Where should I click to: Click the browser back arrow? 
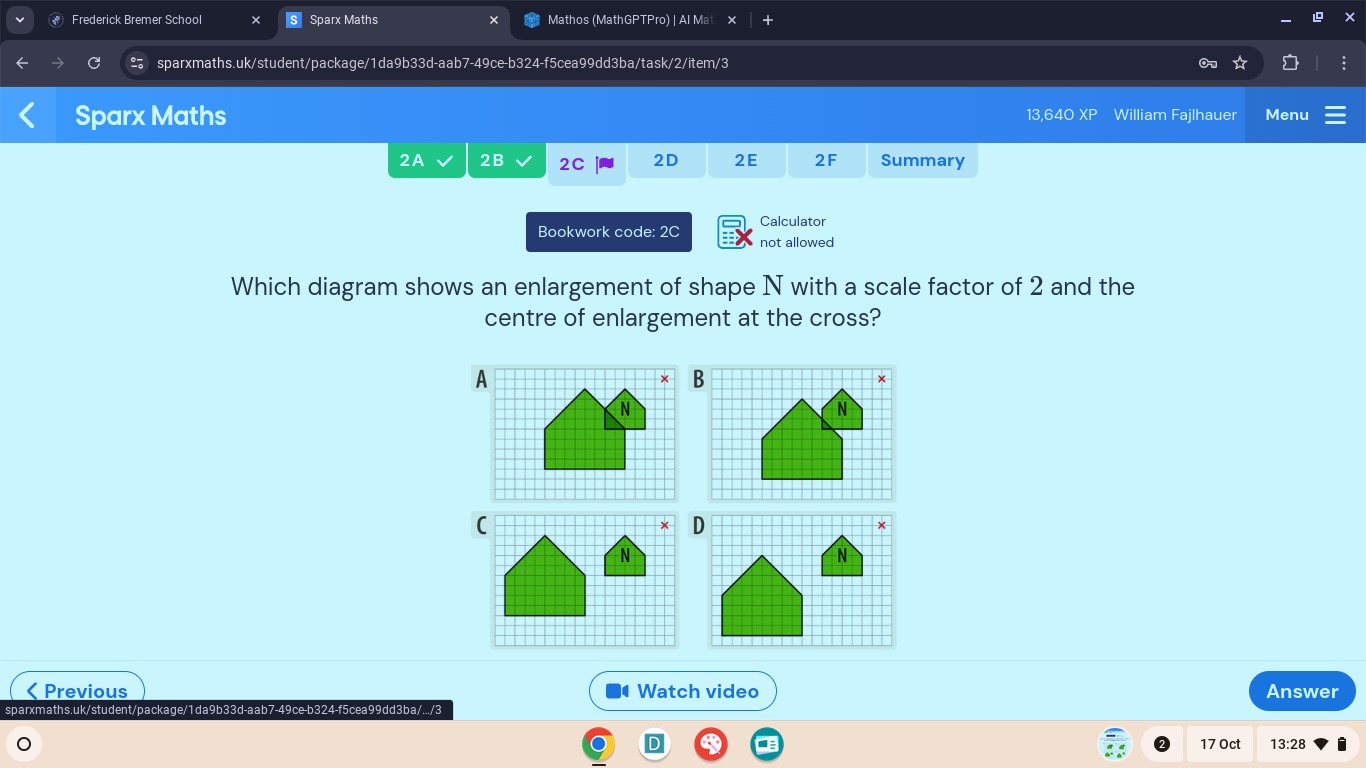pos(22,63)
